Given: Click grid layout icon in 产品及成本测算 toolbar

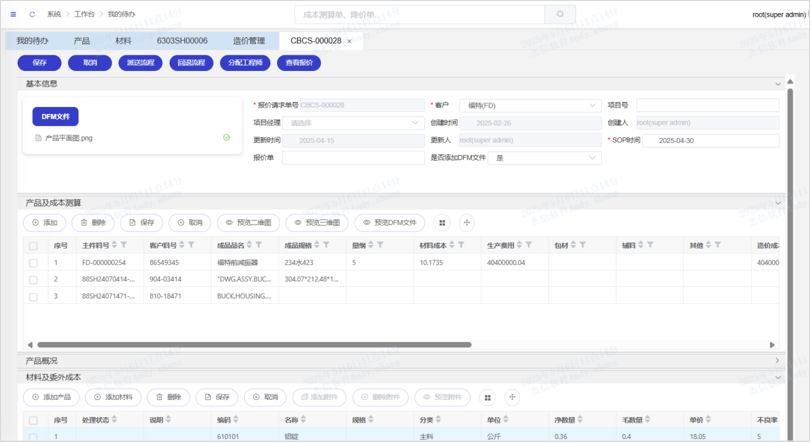Looking at the screenshot, I should [x=442, y=223].
